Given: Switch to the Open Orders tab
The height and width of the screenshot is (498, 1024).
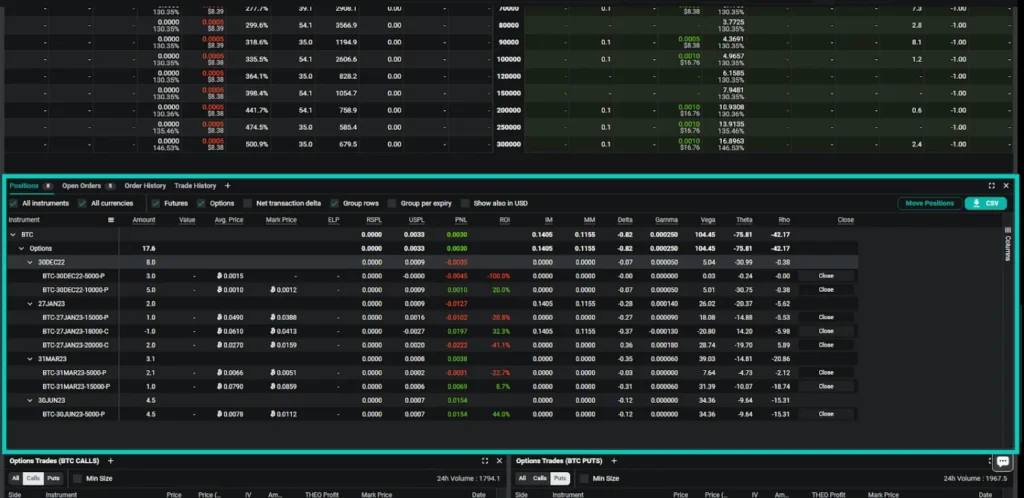Looking at the screenshot, I should click(88, 185).
